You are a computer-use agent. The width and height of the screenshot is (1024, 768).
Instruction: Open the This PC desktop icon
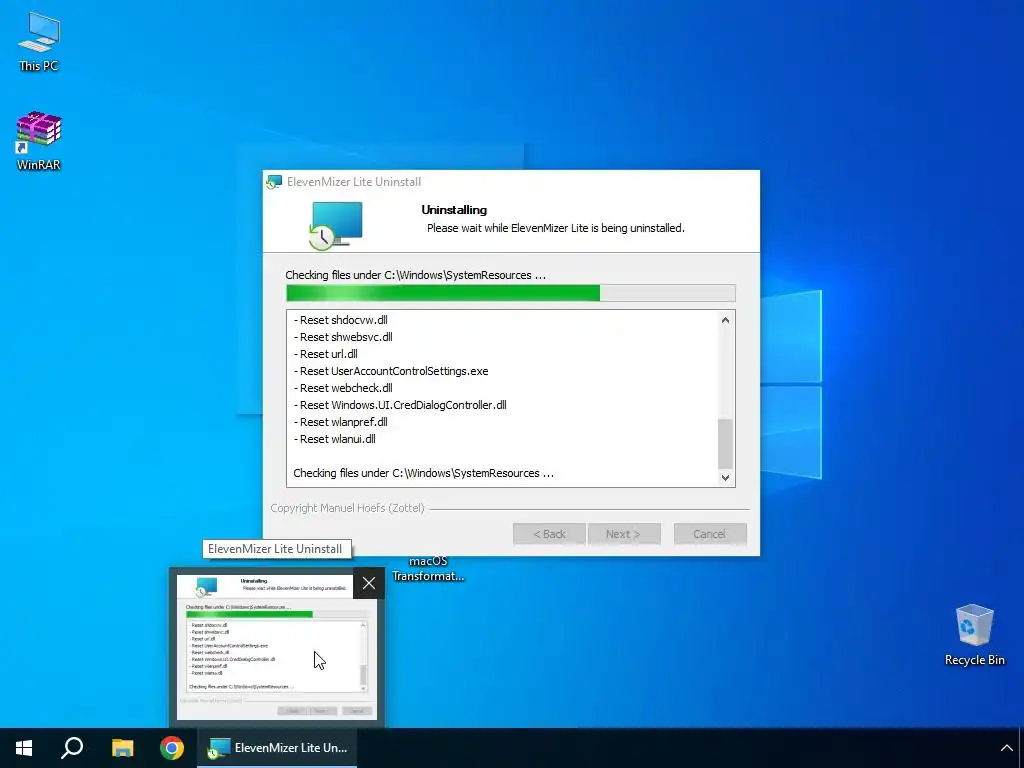pyautogui.click(x=39, y=41)
